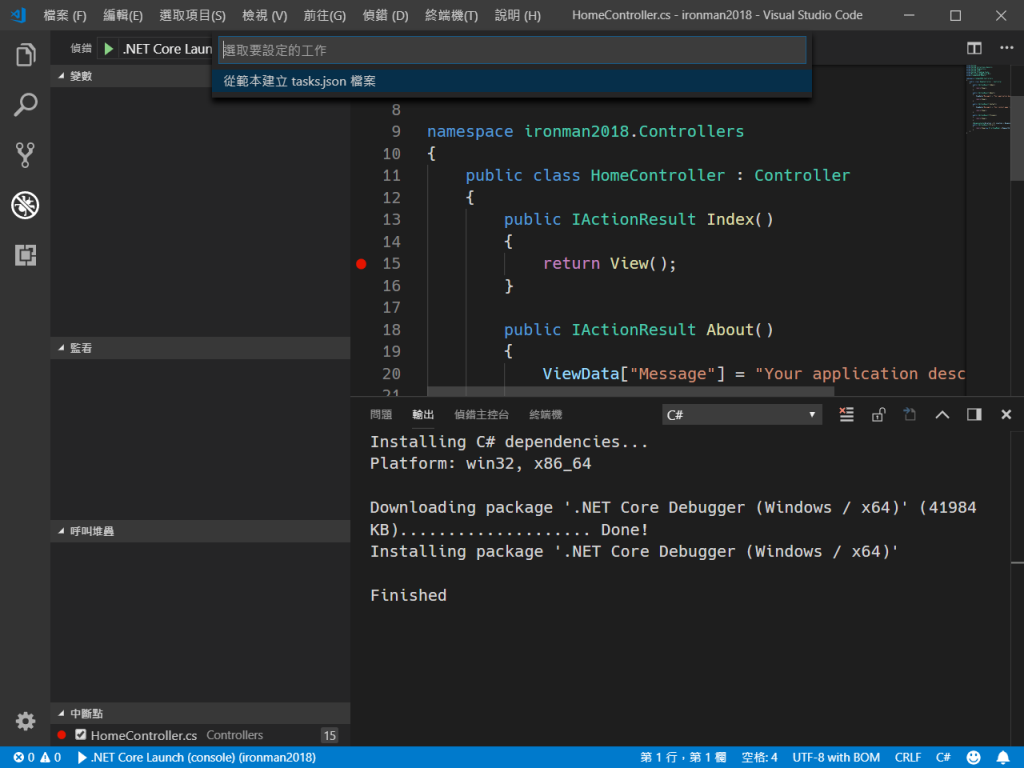The image size is (1024, 768).
Task: Open the Extensions view icon
Action: (25, 255)
